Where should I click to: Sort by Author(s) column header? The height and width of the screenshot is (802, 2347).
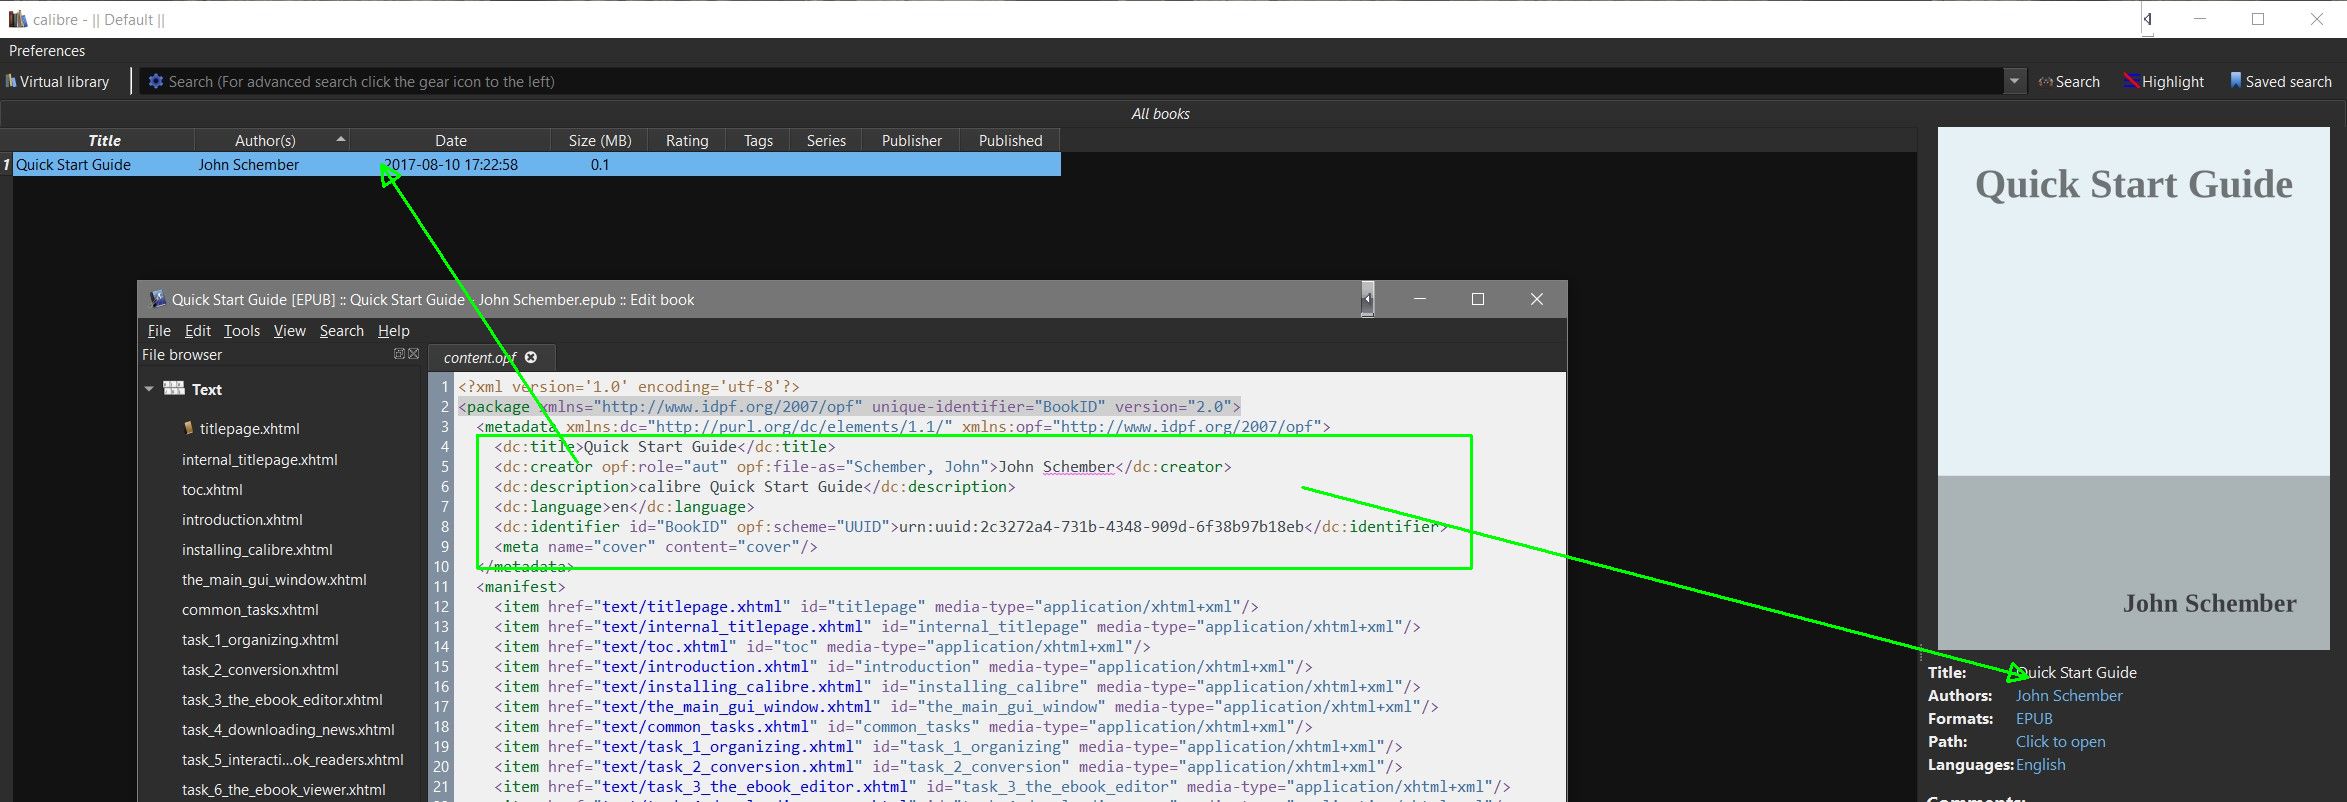272,140
